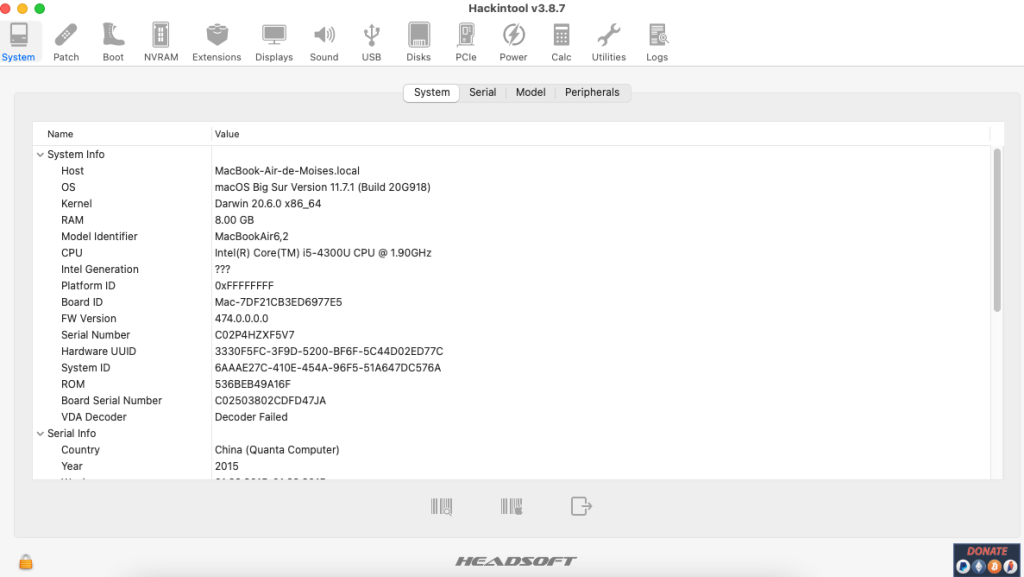Click the Name column header

tap(122, 134)
